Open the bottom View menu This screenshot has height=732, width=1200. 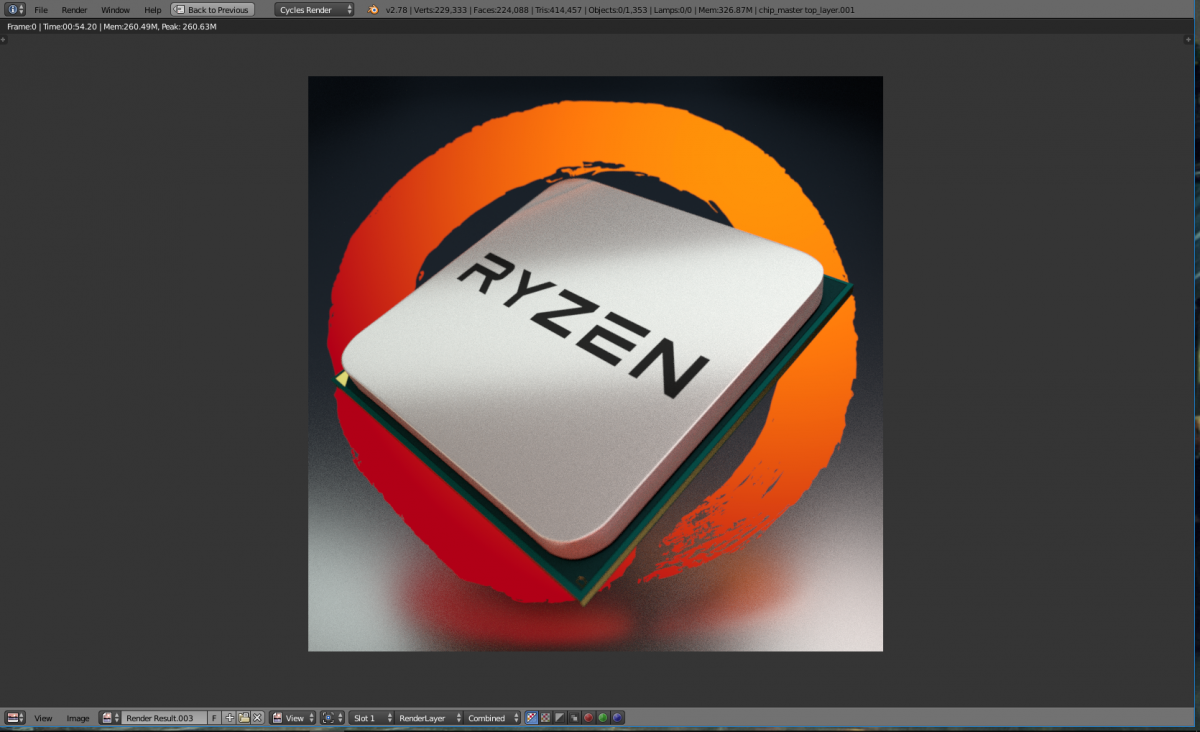[x=43, y=718]
